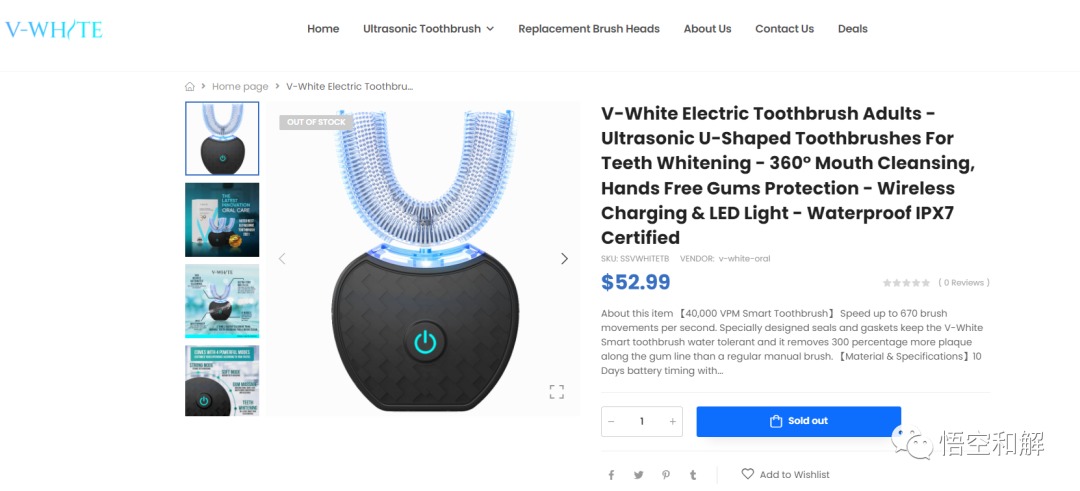This screenshot has height=491, width=1080.
Task: Go to the Deals menu item
Action: coord(853,29)
